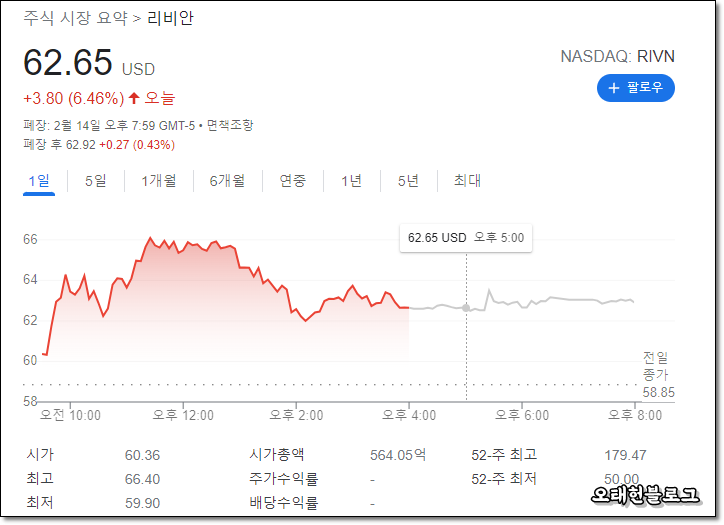Switch to the 6개월 chart range tab
This screenshot has width=724, height=525.
point(227,181)
